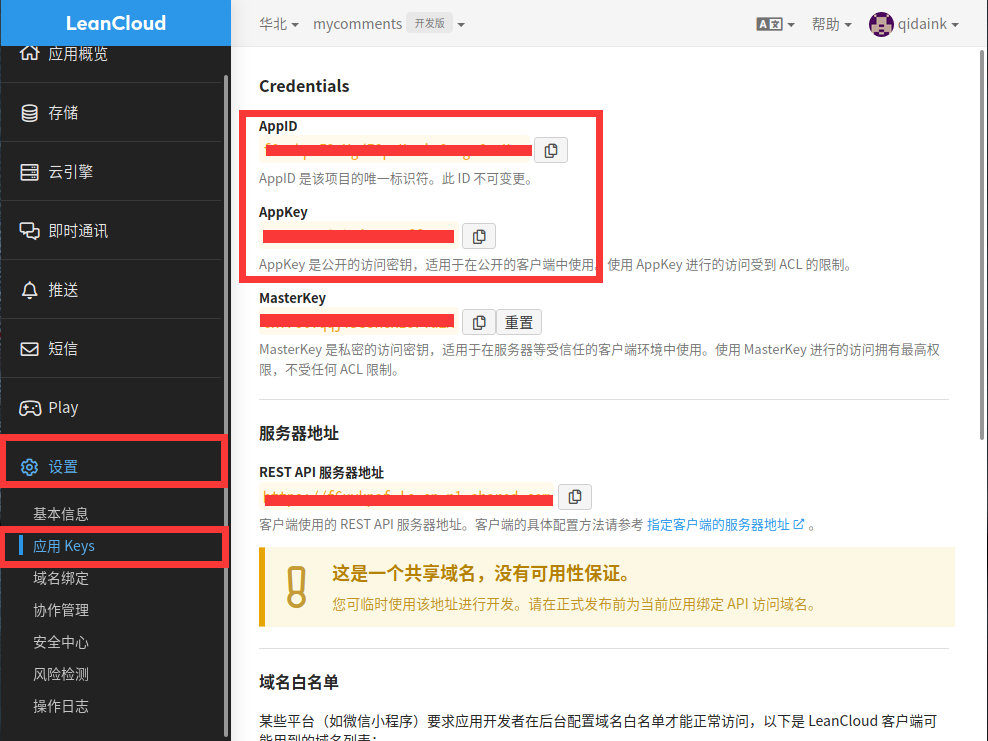This screenshot has height=741, width=988.
Task: Select 安全中心 in settings submenu
Action: 61,642
